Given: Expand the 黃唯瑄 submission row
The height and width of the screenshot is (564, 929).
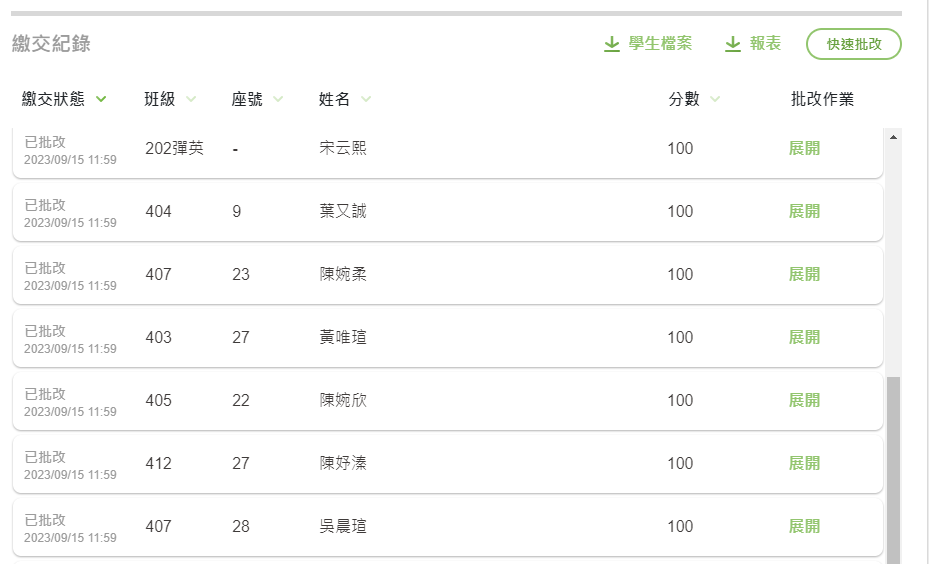Looking at the screenshot, I should coord(804,337).
